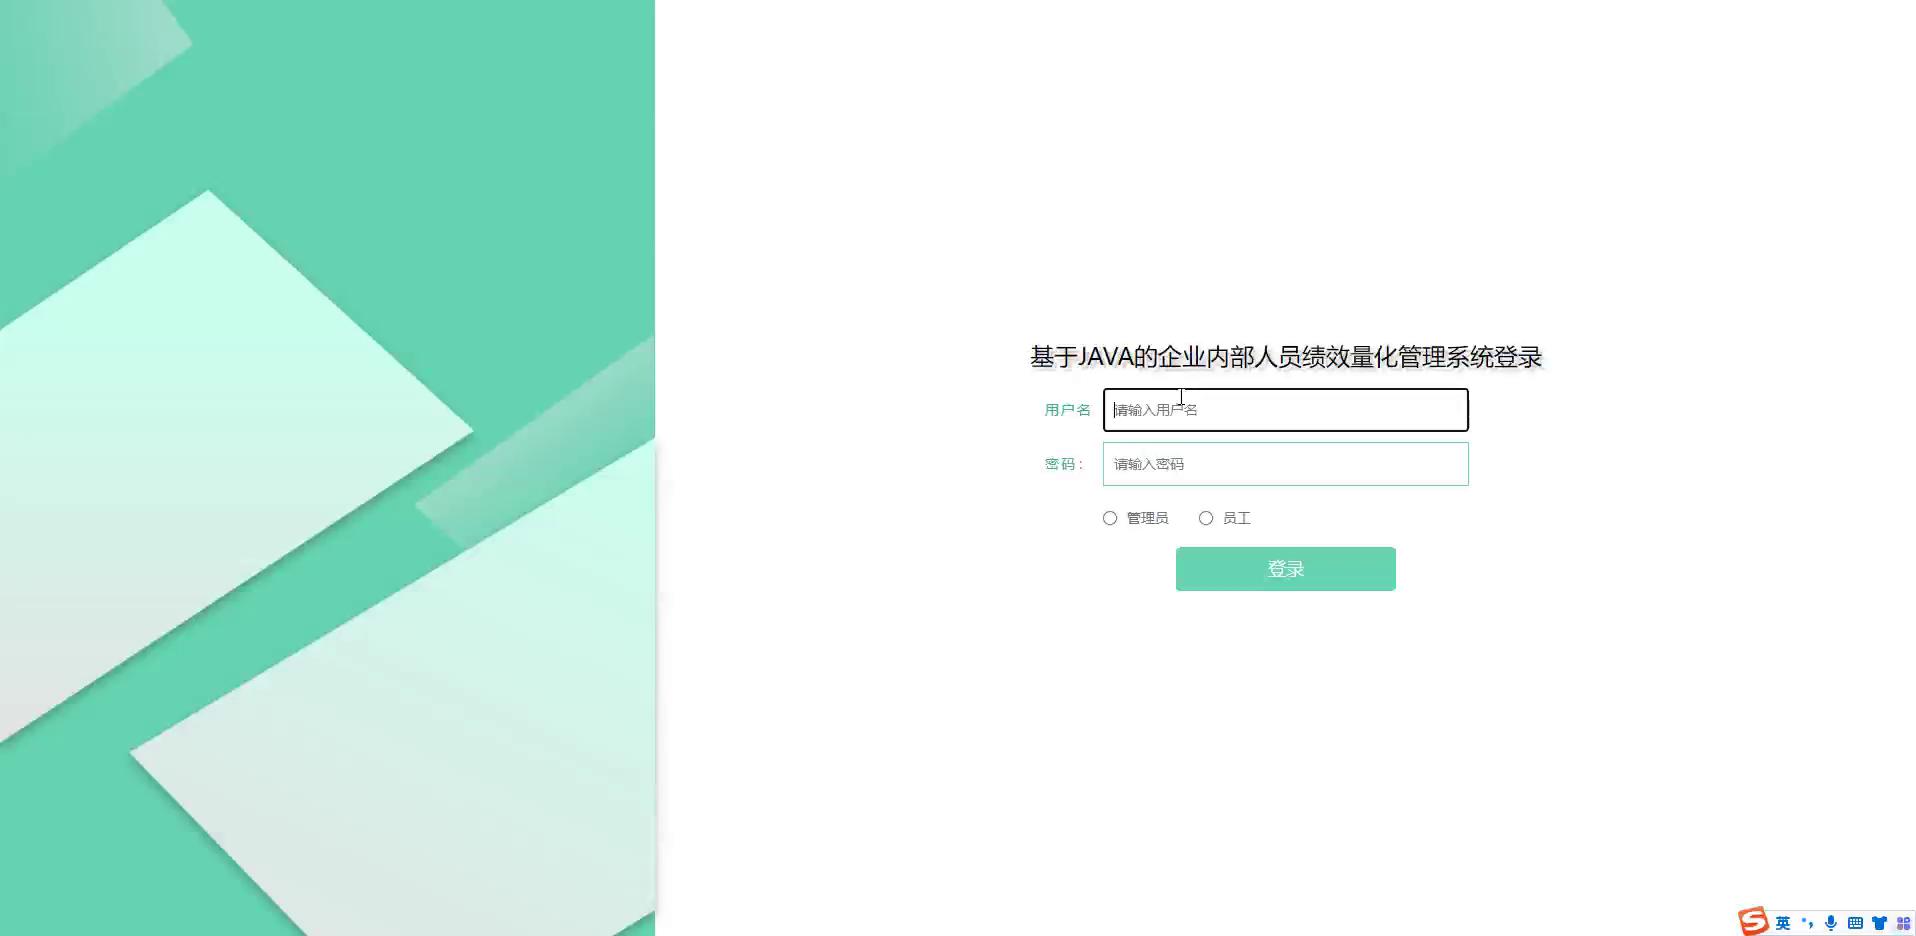1916x936 pixels.
Task: Click the 用户名 field label
Action: tap(1067, 410)
